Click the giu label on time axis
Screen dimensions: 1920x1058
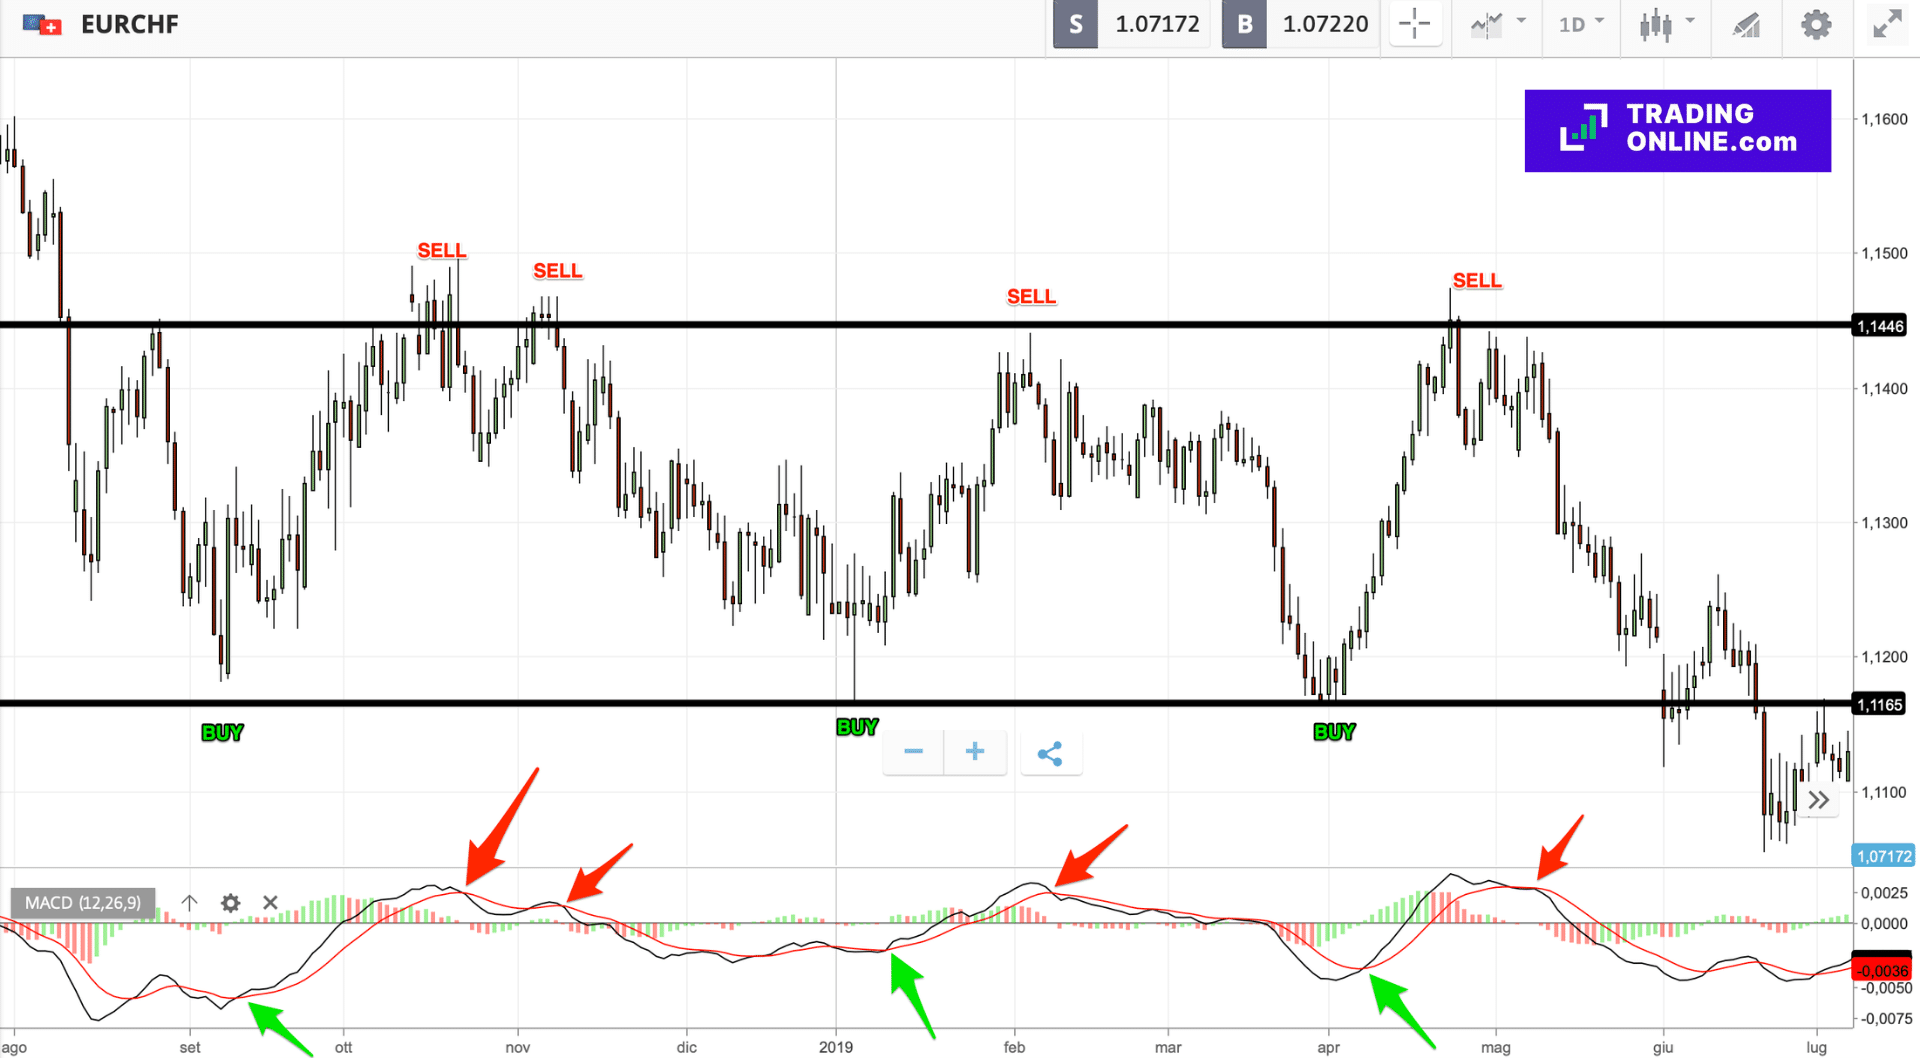click(x=1663, y=1047)
